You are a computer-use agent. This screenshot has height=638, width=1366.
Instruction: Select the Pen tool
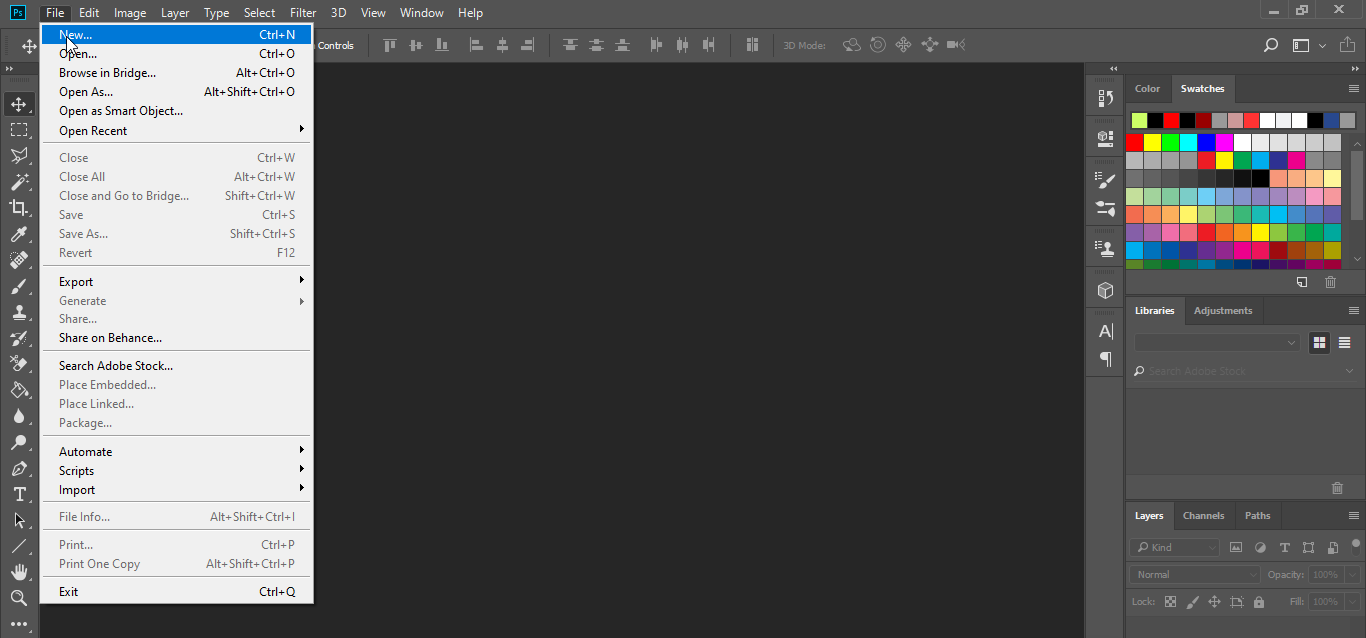pos(19,468)
